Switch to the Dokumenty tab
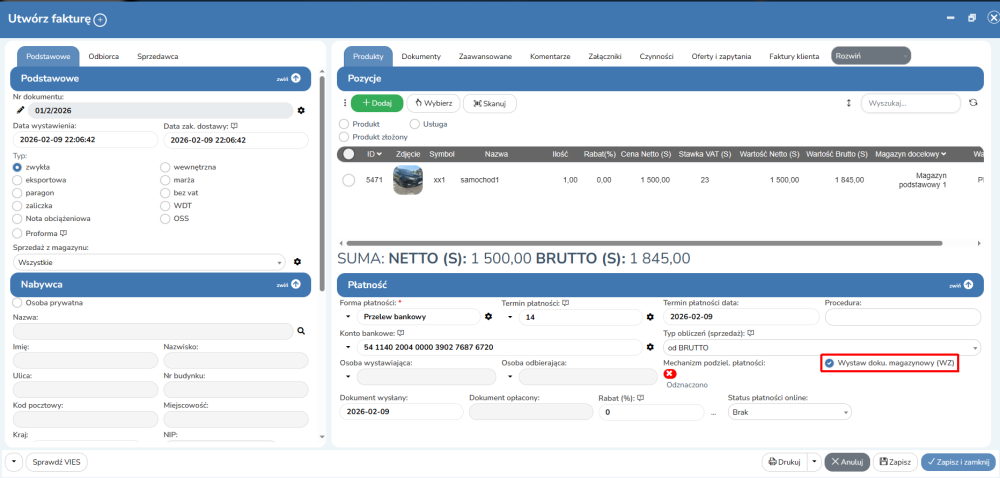 click(421, 56)
